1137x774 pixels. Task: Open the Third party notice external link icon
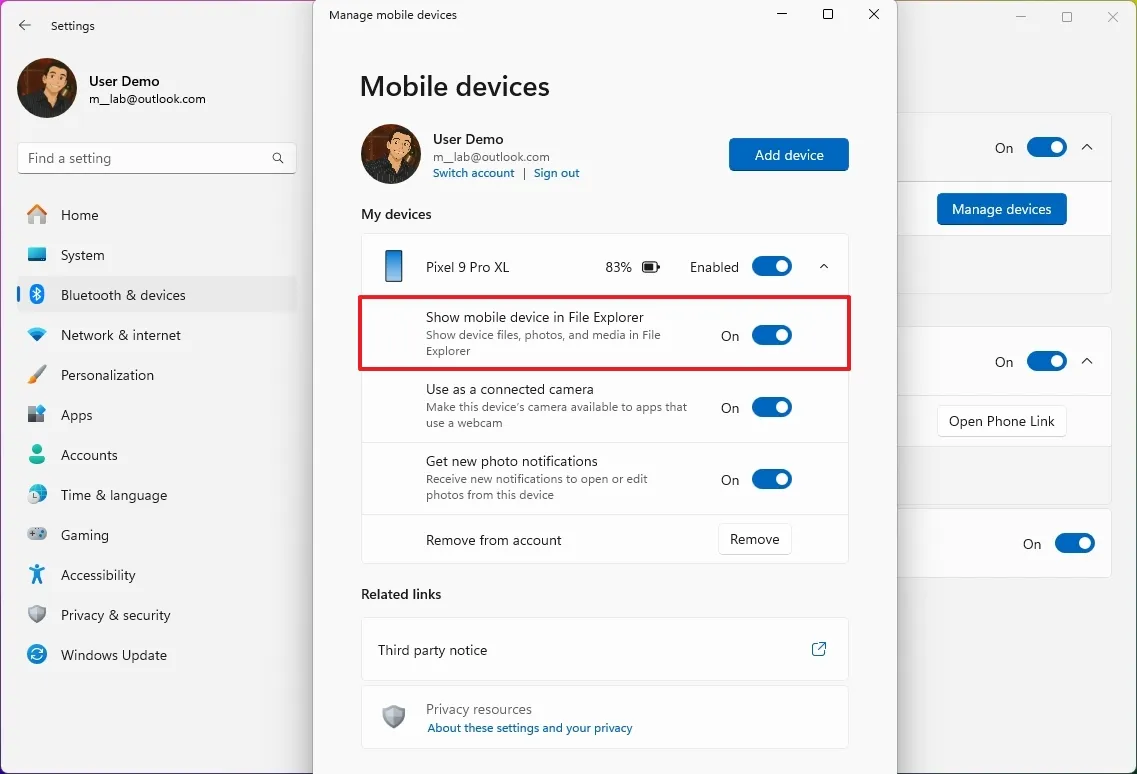pyautogui.click(x=818, y=649)
